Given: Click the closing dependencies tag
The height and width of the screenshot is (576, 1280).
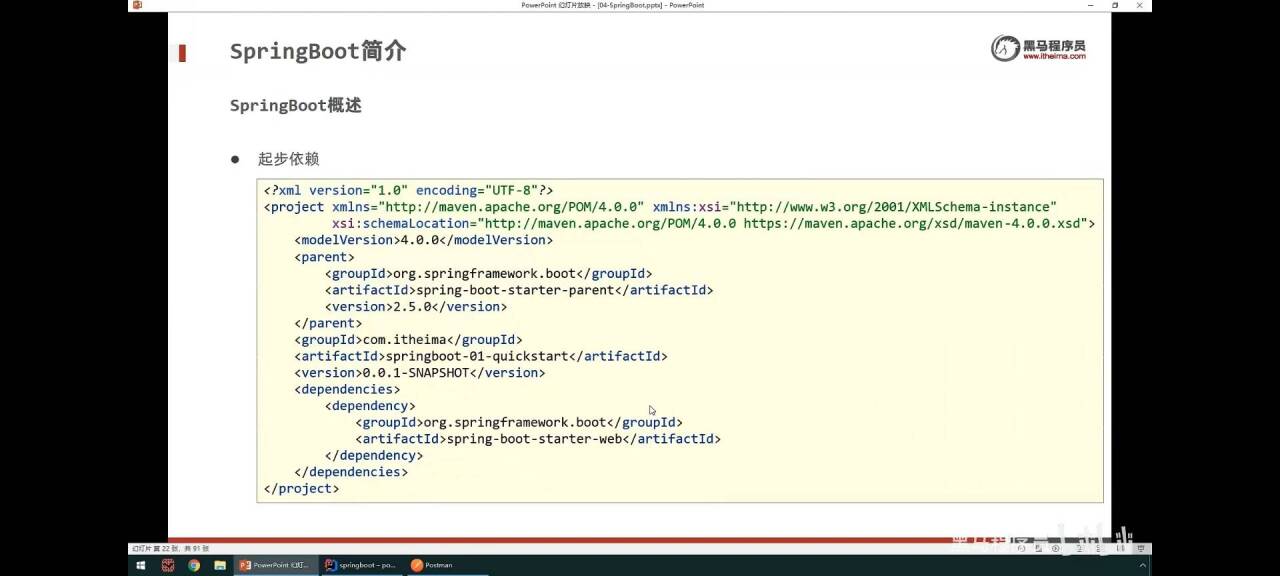Looking at the screenshot, I should (x=351, y=472).
